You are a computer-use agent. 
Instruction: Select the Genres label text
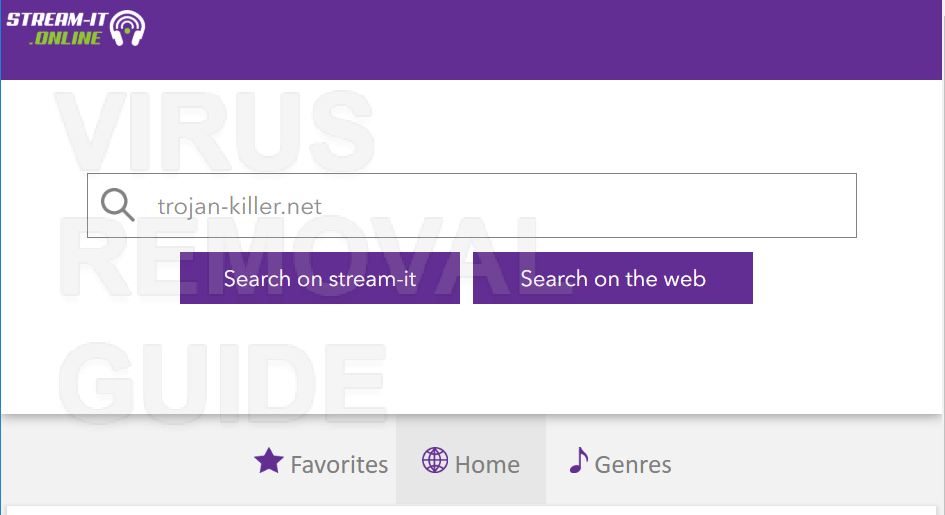633,465
